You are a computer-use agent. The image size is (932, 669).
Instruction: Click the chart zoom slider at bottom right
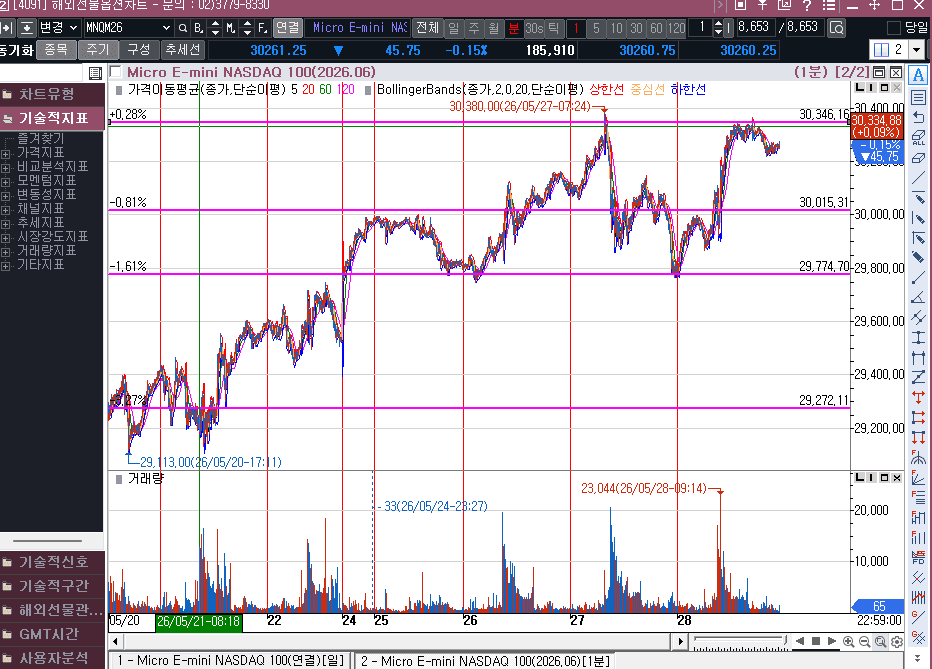pyautogui.click(x=740, y=641)
